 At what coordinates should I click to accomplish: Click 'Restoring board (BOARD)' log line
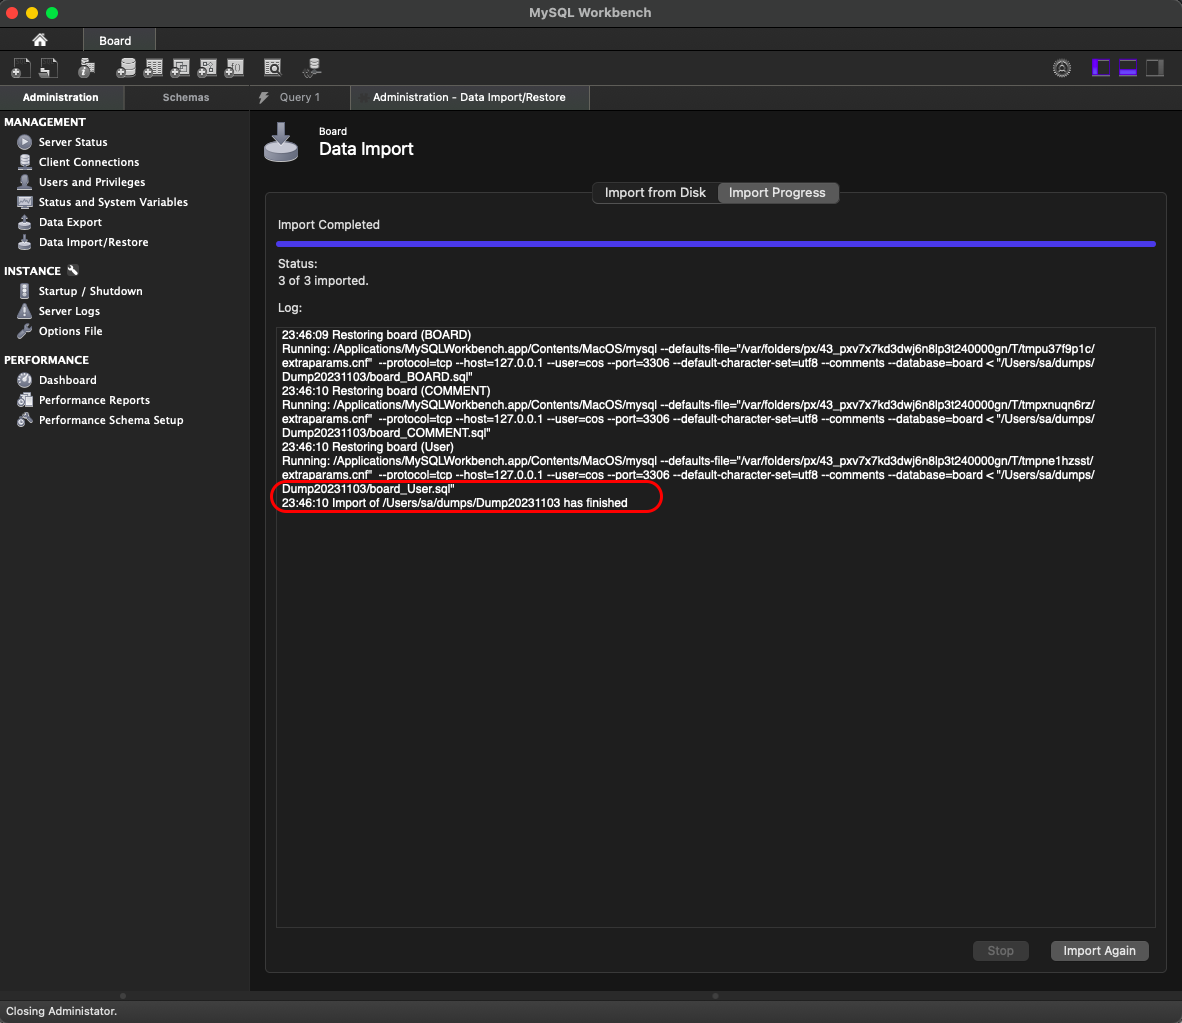(x=376, y=335)
